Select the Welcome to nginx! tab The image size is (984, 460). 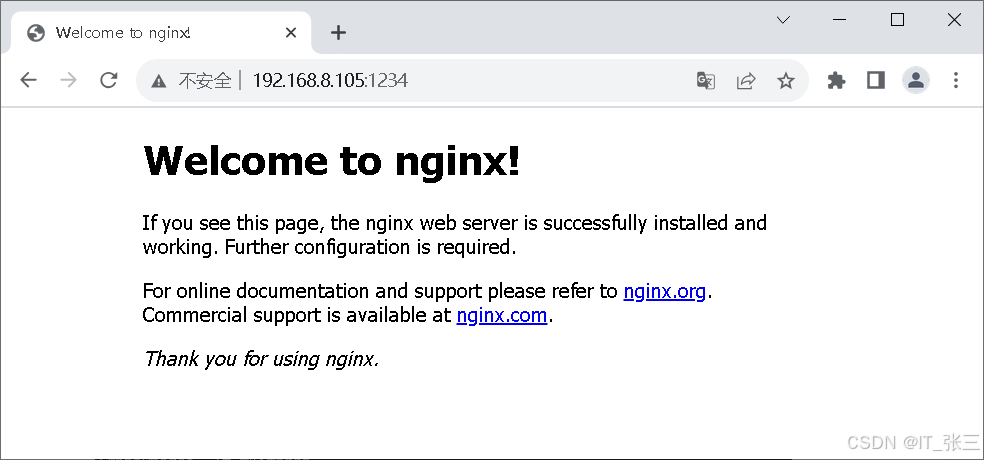click(x=162, y=33)
